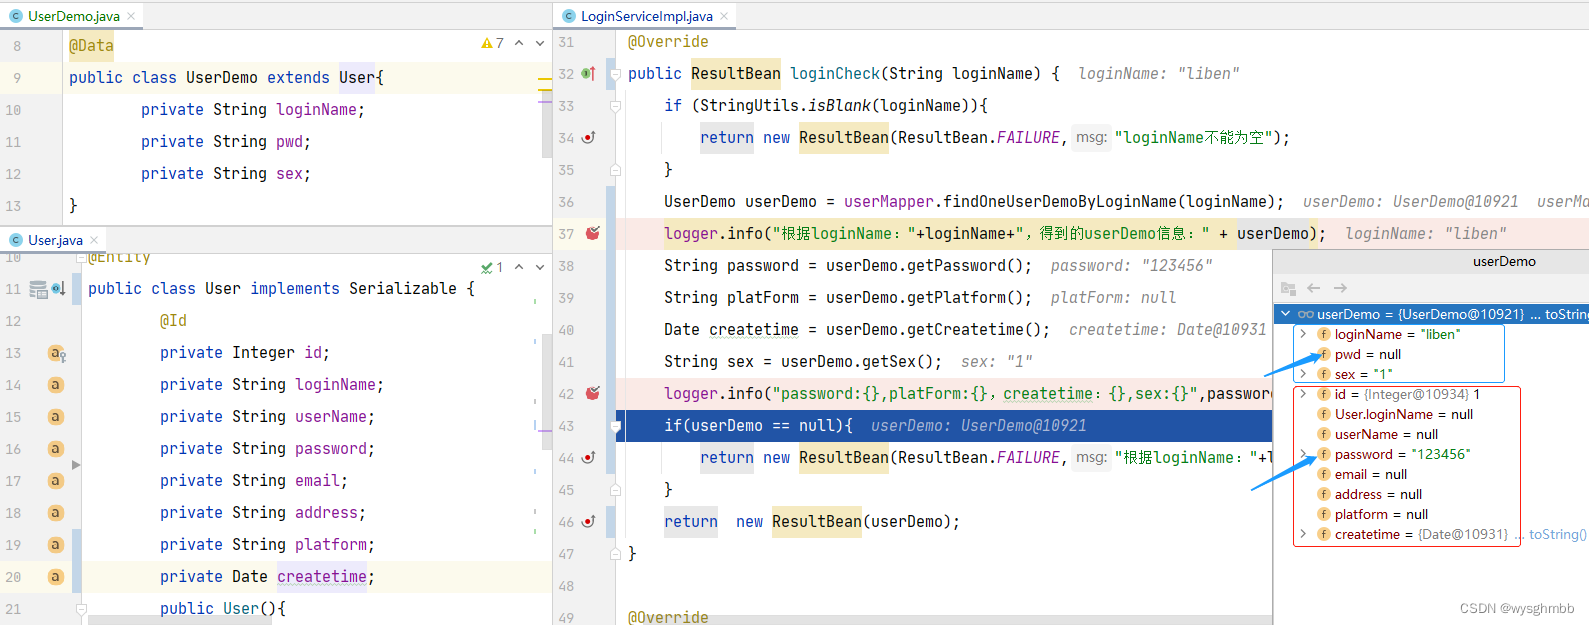
Task: Switch to the LoginServiceImpl.java tab
Action: pos(646,16)
